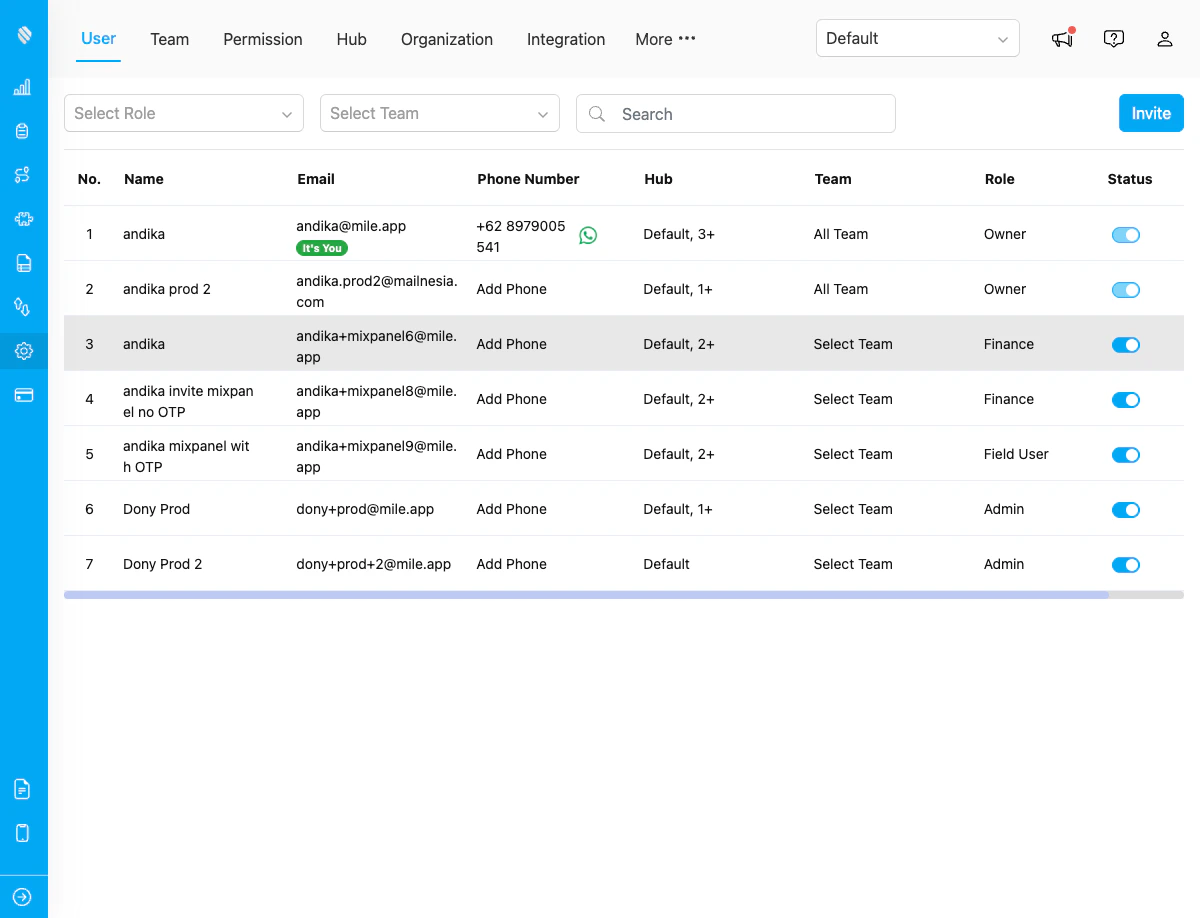Open the user profile icon at top right
Viewport: 1200px width, 918px height.
[x=1165, y=39]
